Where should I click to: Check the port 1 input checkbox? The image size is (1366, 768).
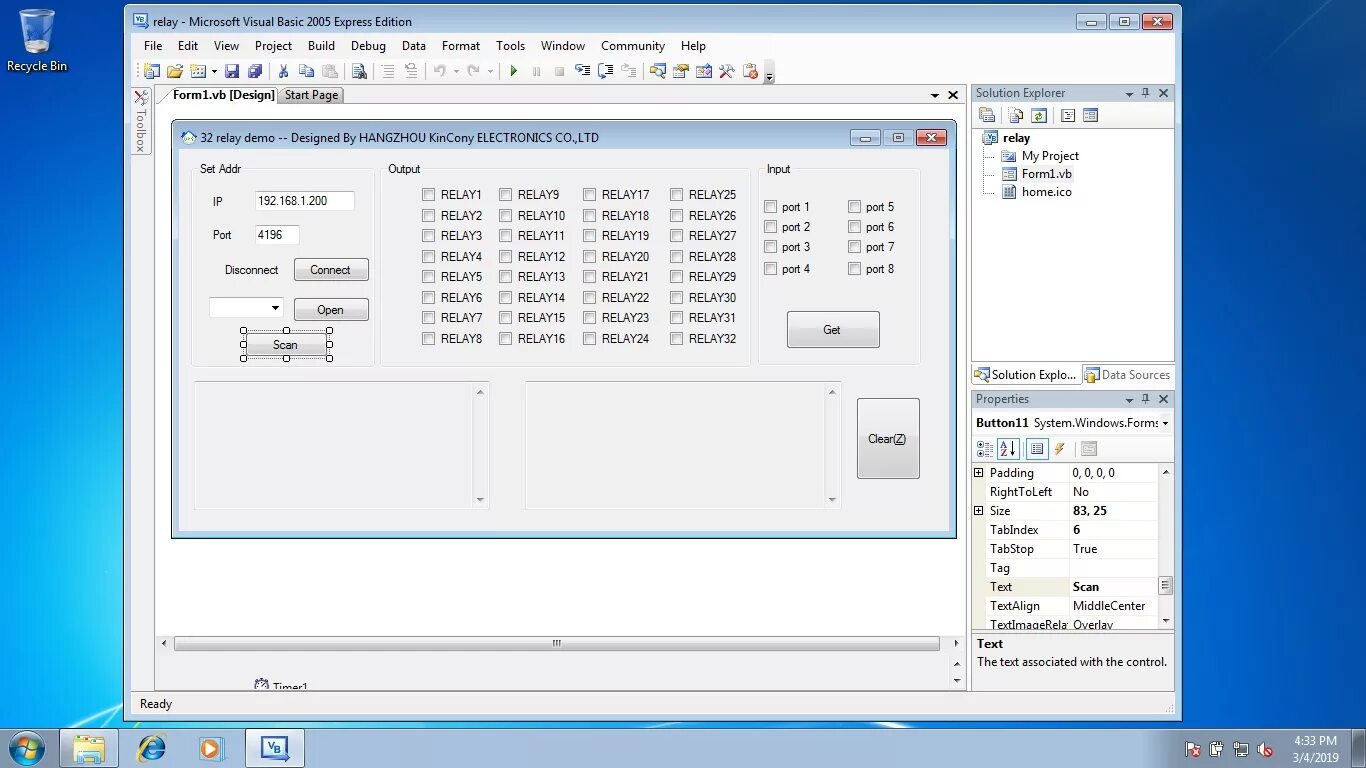point(770,207)
